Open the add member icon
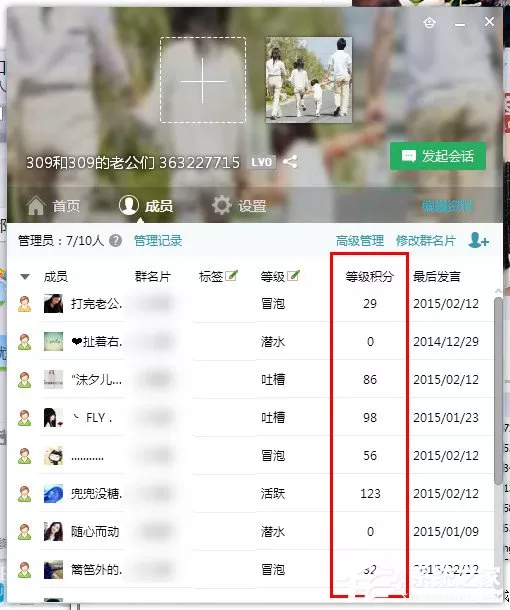 tap(478, 240)
